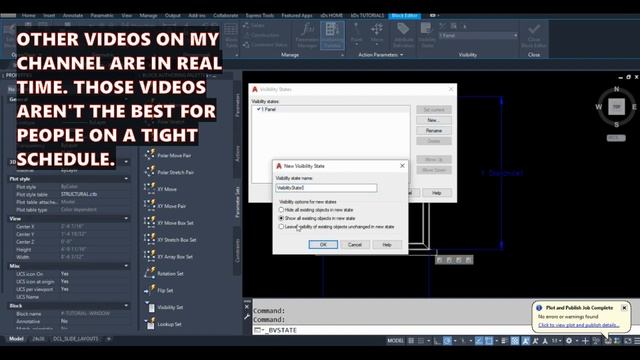The height and width of the screenshot is (360, 640).
Task: Toggle polar tracking in status bar
Action: (448, 341)
